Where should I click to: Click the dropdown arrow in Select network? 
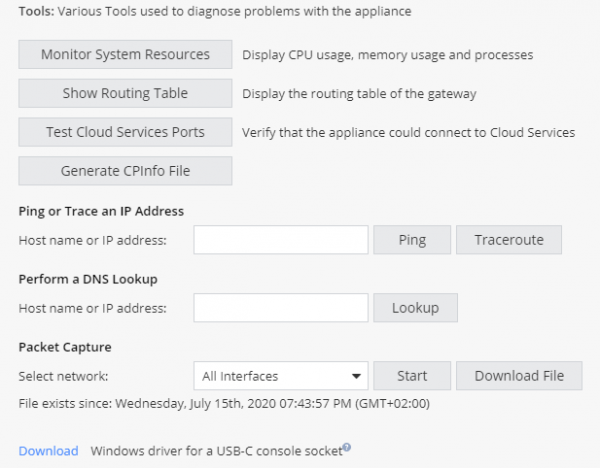coord(356,377)
